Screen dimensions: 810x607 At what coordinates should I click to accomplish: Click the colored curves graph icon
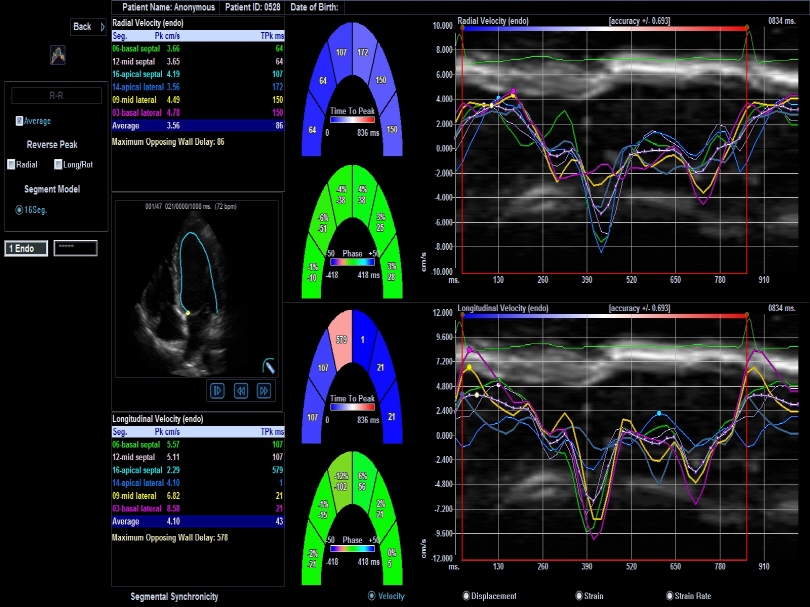[58, 58]
